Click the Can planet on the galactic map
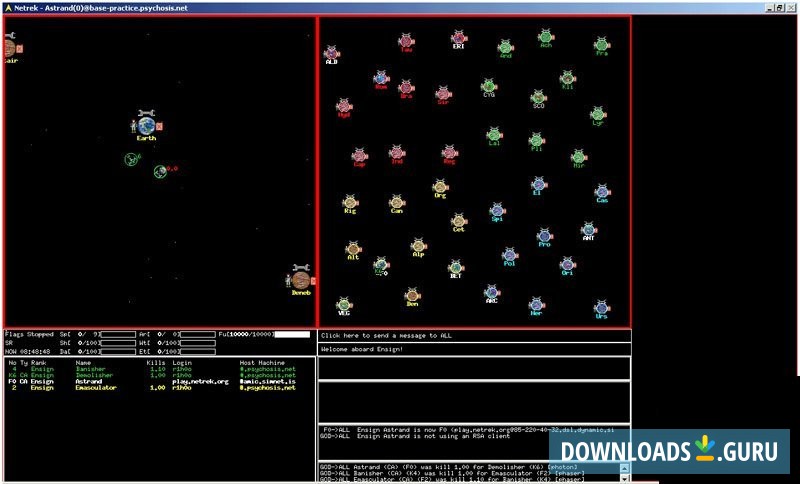This screenshot has width=800, height=484. point(397,202)
